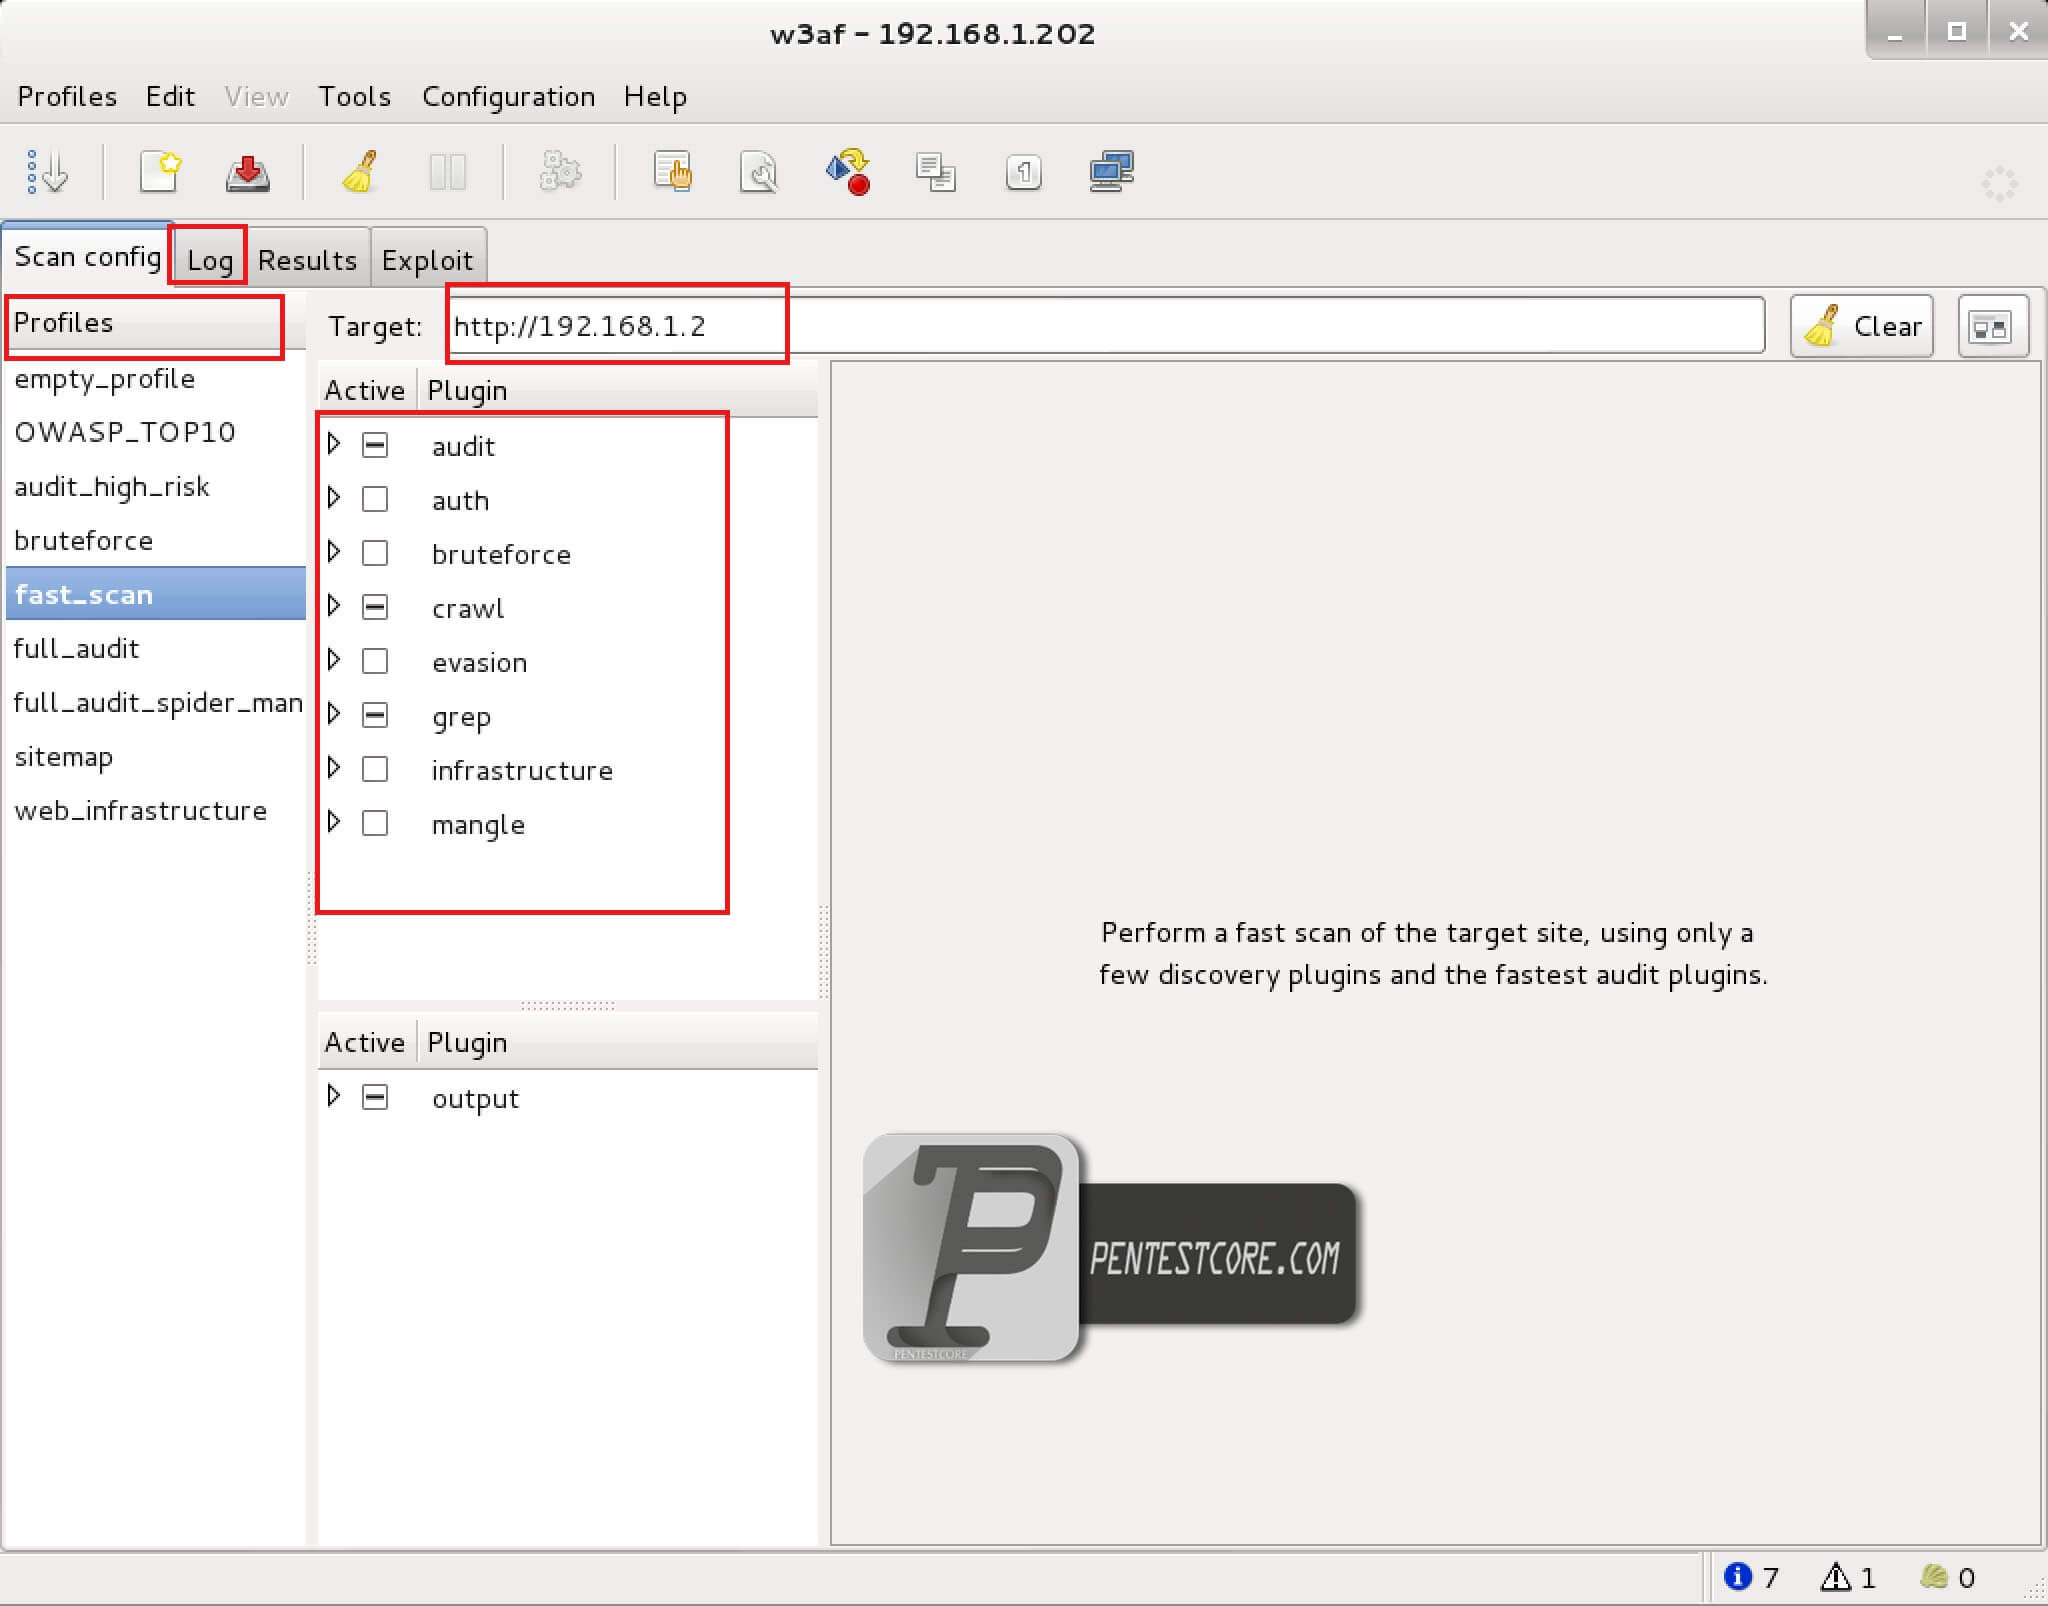The height and width of the screenshot is (1606, 2048).
Task: Click the numbered '1' toolbar icon
Action: (x=1023, y=172)
